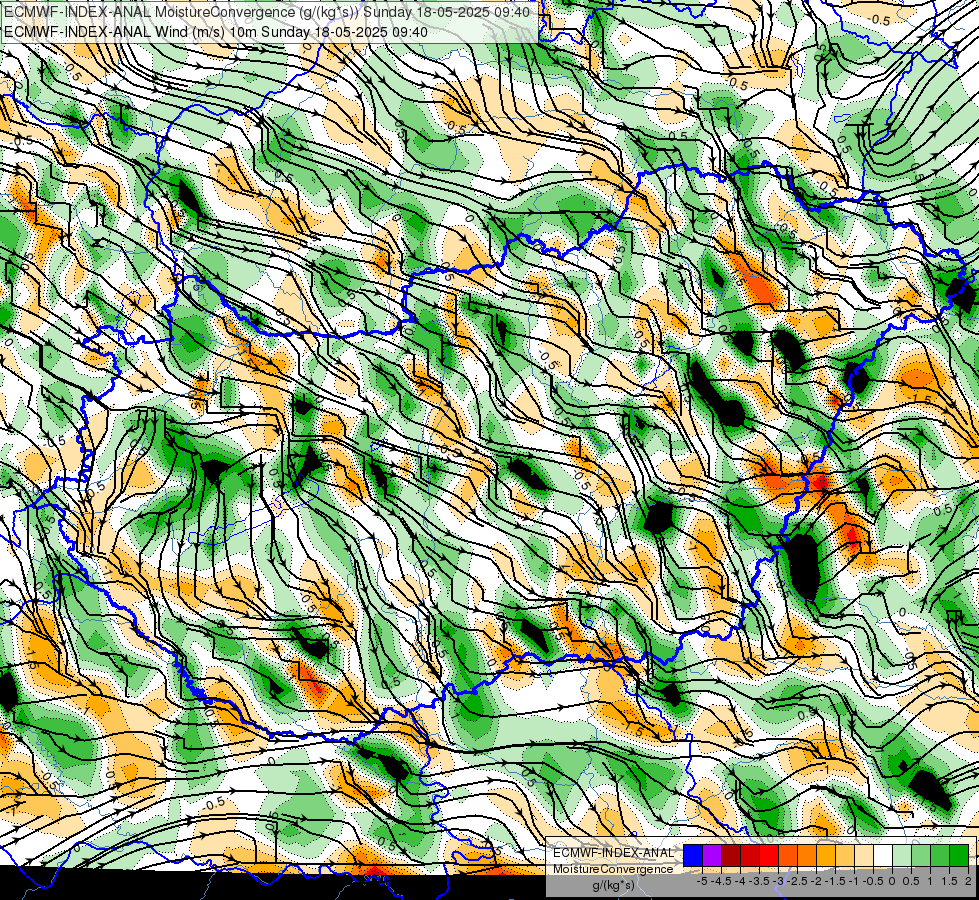Click the medium green swatch between 1 and 1.5
The width and height of the screenshot is (979, 900).
coord(940,855)
